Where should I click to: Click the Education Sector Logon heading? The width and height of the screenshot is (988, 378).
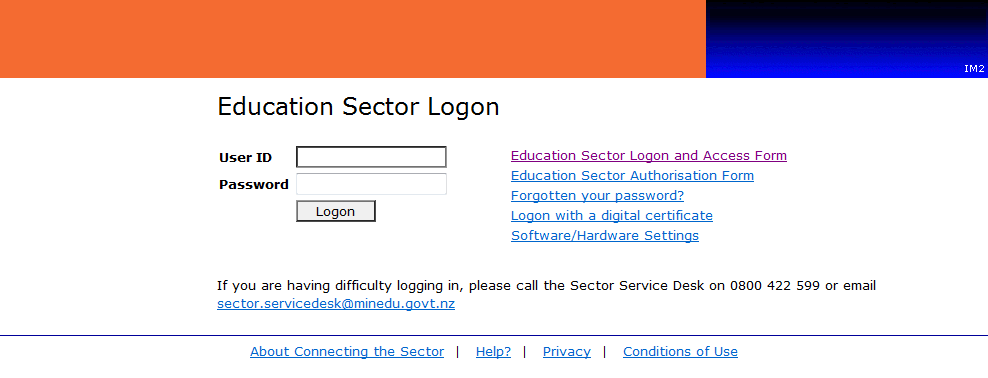358,107
